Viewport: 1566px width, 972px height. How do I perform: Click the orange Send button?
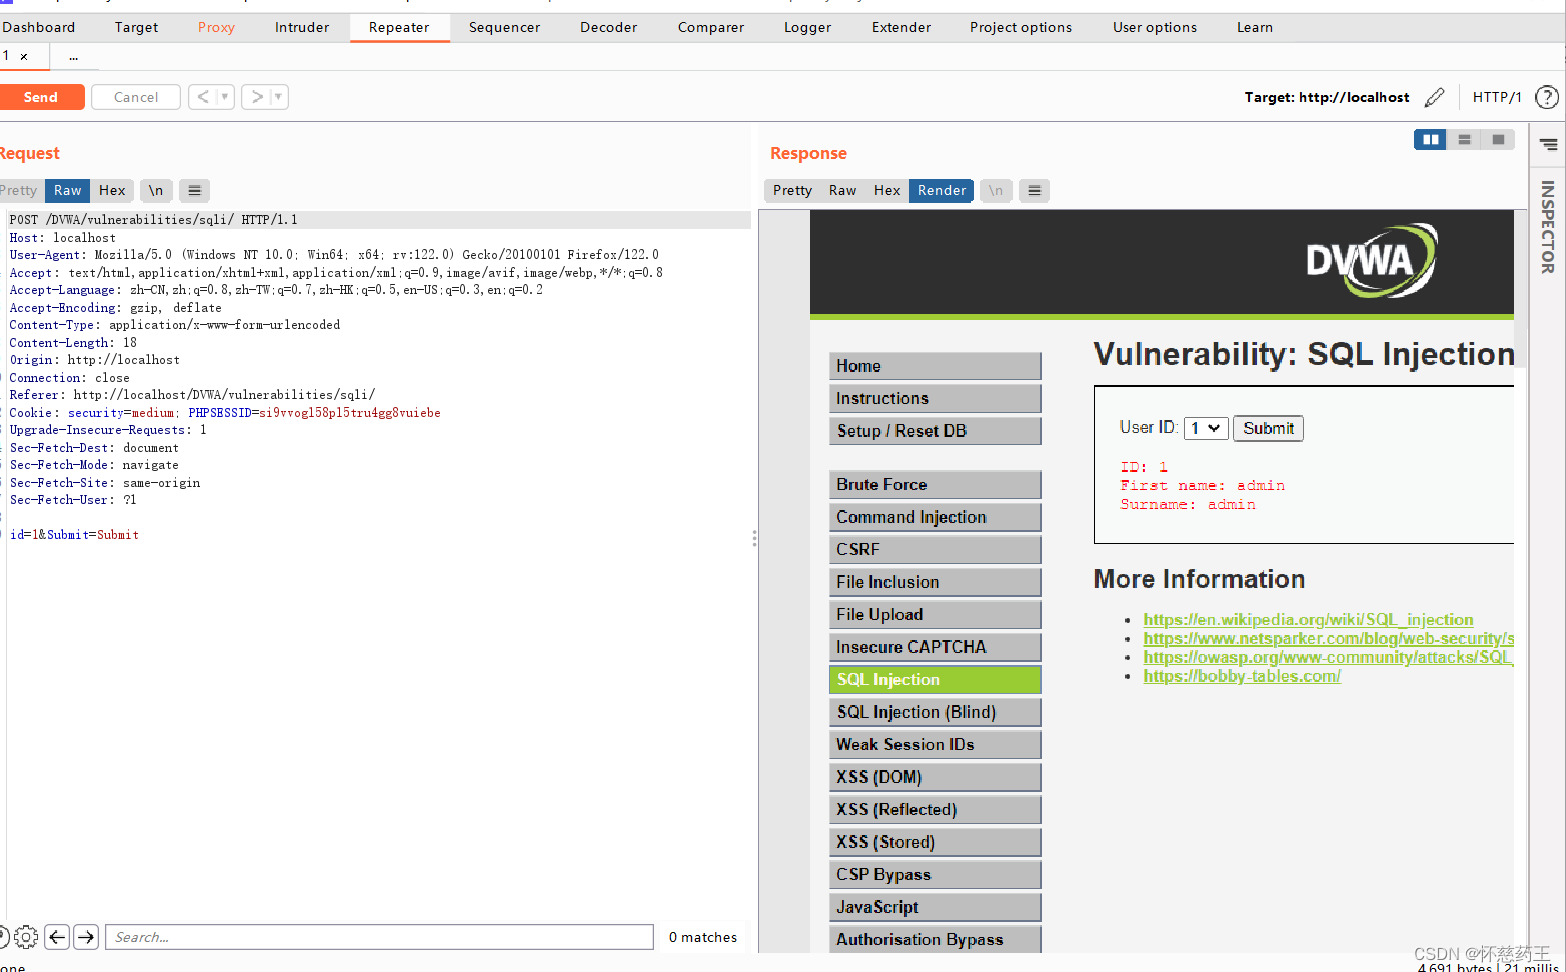[x=41, y=97]
